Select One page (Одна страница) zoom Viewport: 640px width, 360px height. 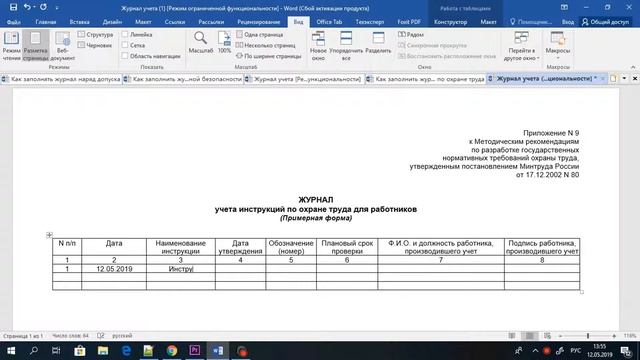point(260,35)
